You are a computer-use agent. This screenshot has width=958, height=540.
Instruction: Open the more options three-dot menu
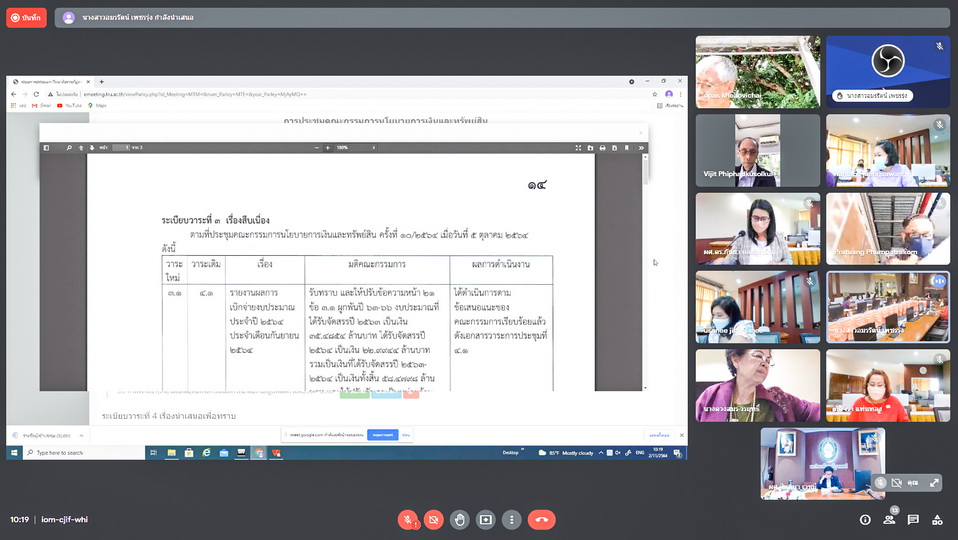511,520
